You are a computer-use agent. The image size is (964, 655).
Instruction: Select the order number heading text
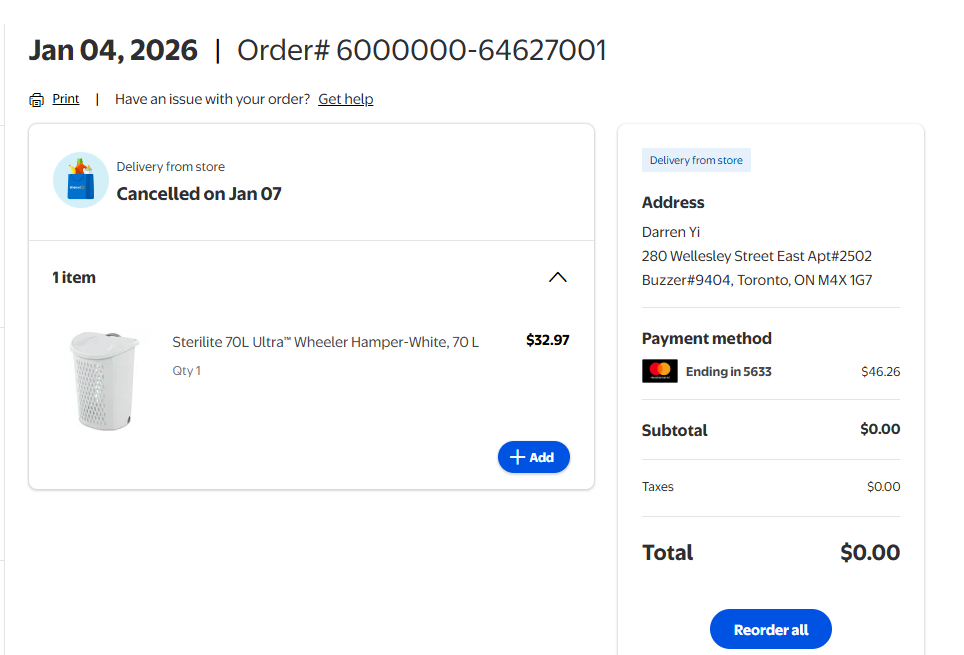(x=422, y=50)
